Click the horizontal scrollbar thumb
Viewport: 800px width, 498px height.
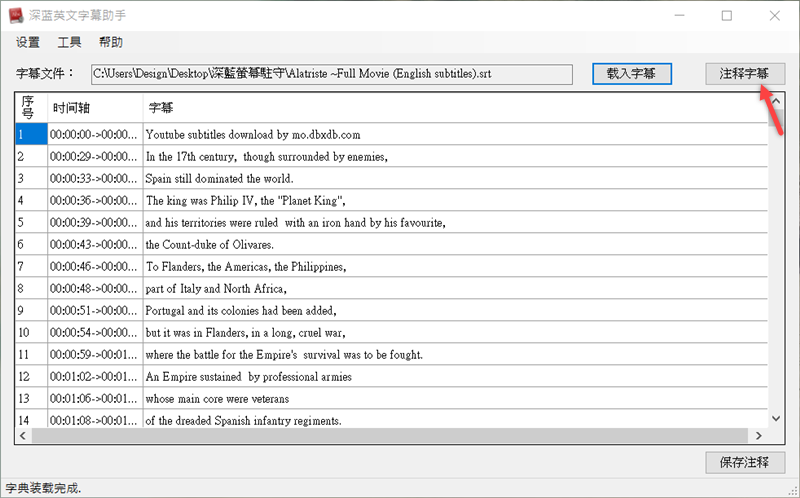(x=390, y=436)
